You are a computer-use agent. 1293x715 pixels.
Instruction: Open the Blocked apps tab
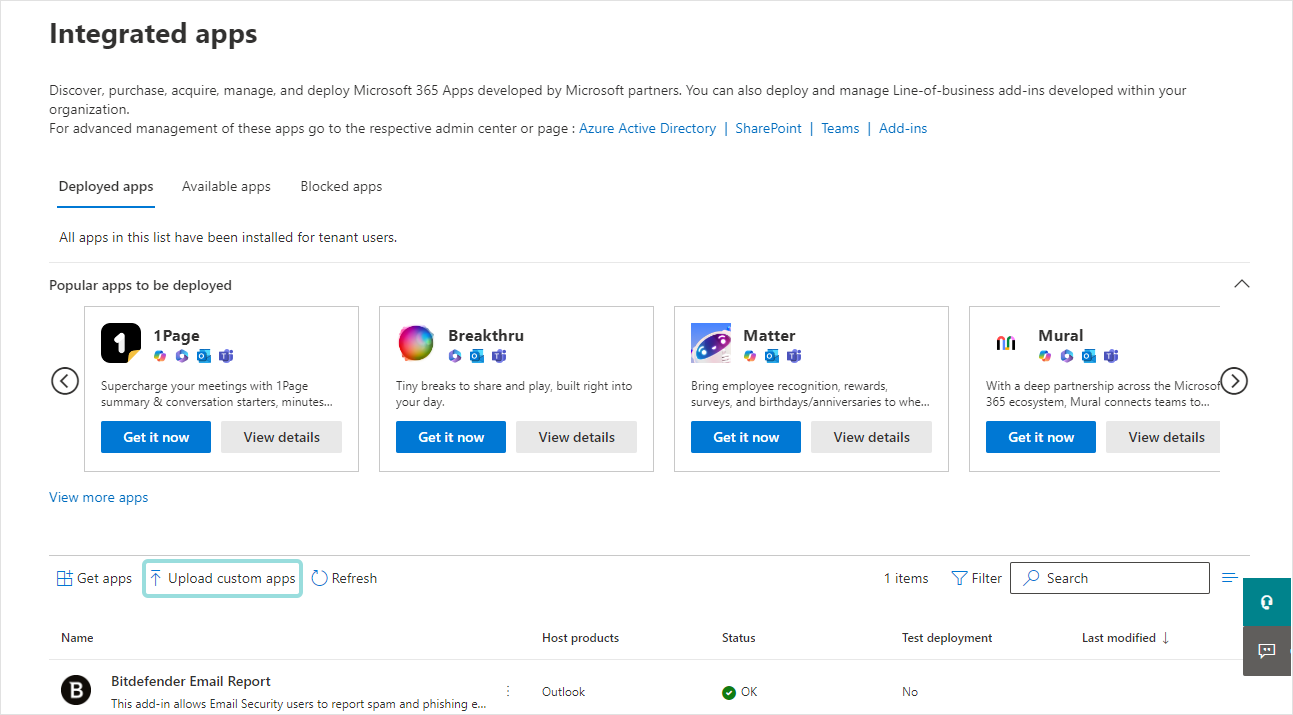[341, 186]
